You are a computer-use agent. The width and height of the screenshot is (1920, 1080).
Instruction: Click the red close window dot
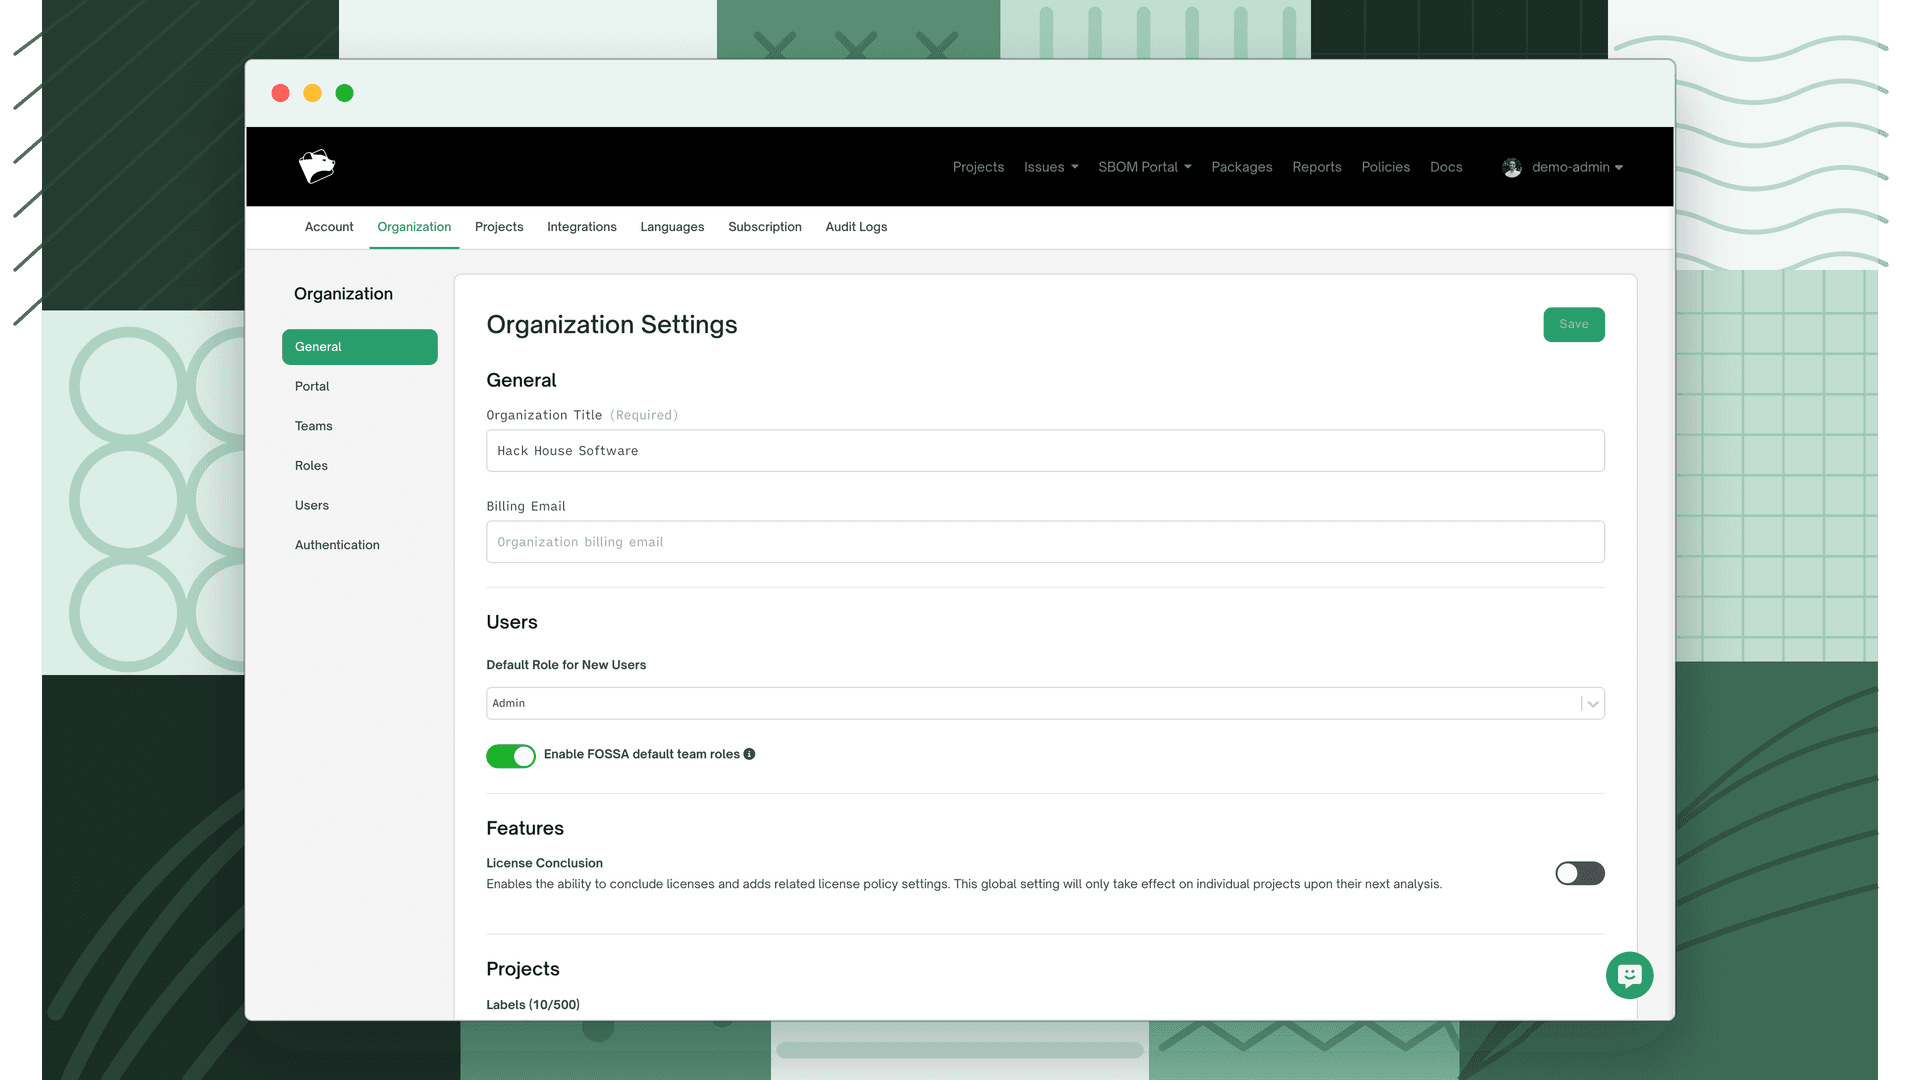click(280, 93)
